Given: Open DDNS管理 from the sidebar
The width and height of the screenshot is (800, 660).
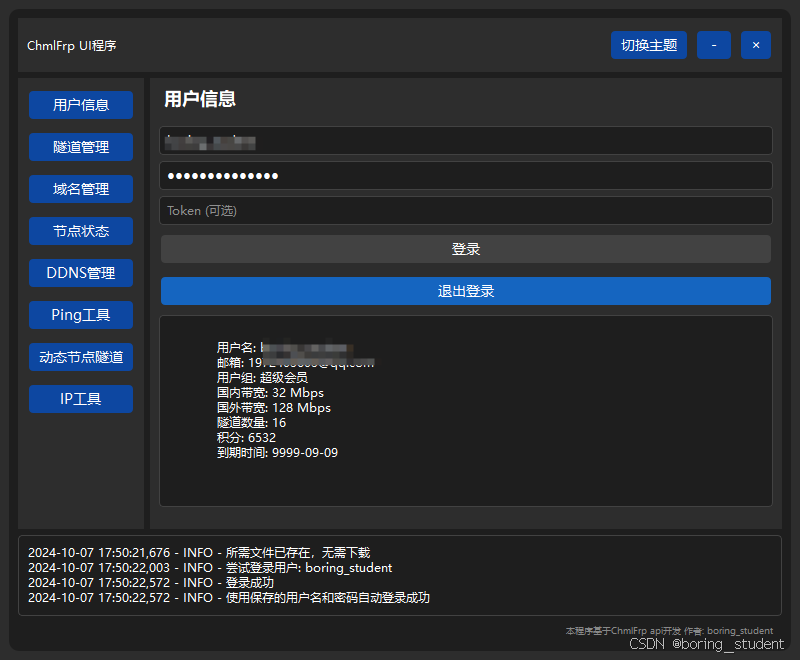Looking at the screenshot, I should (x=81, y=273).
